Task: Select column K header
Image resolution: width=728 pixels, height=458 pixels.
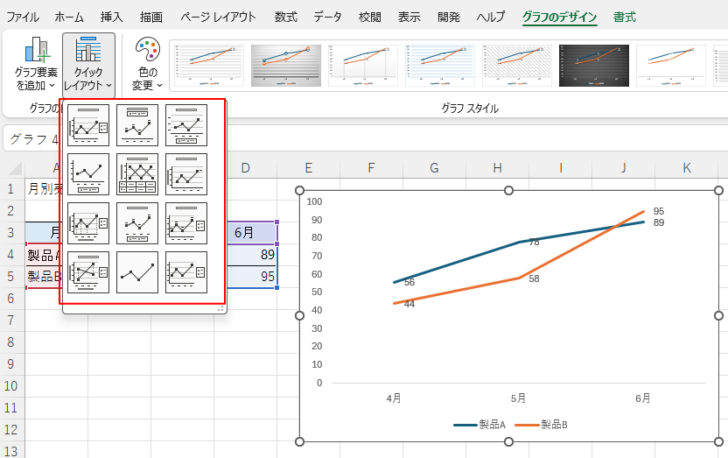Action: [687, 168]
